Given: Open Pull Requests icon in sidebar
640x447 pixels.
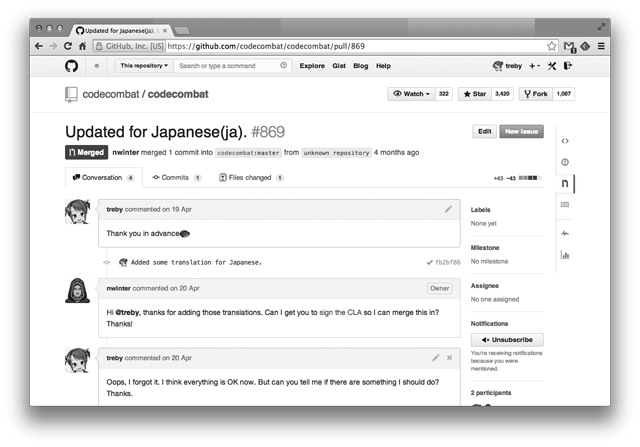Looking at the screenshot, I should [x=565, y=183].
